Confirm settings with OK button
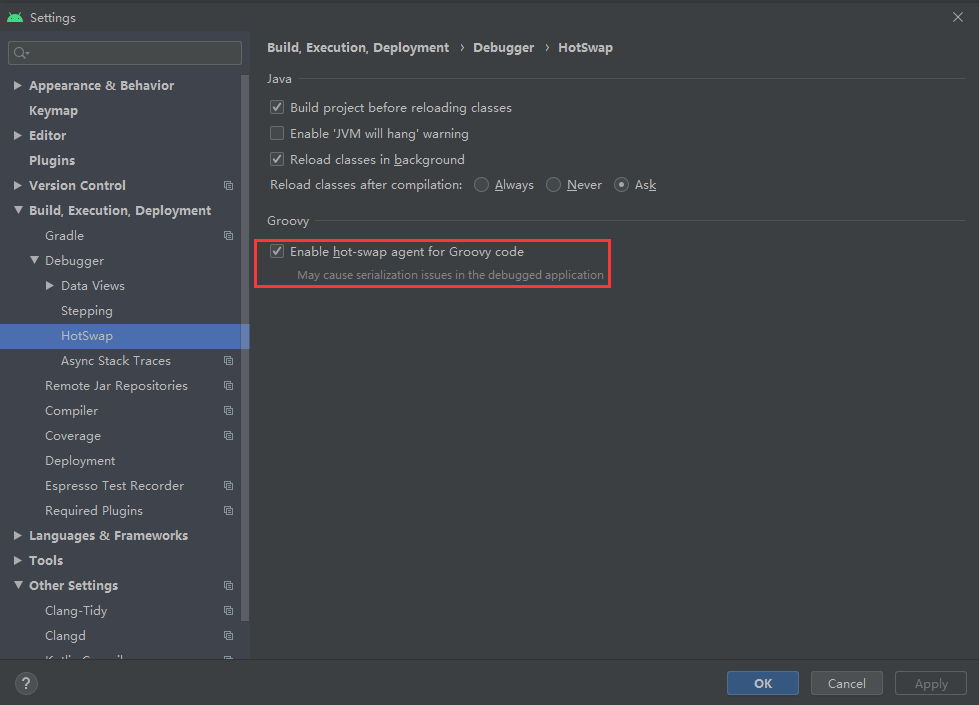Screen dimensions: 979x705 coord(763,683)
